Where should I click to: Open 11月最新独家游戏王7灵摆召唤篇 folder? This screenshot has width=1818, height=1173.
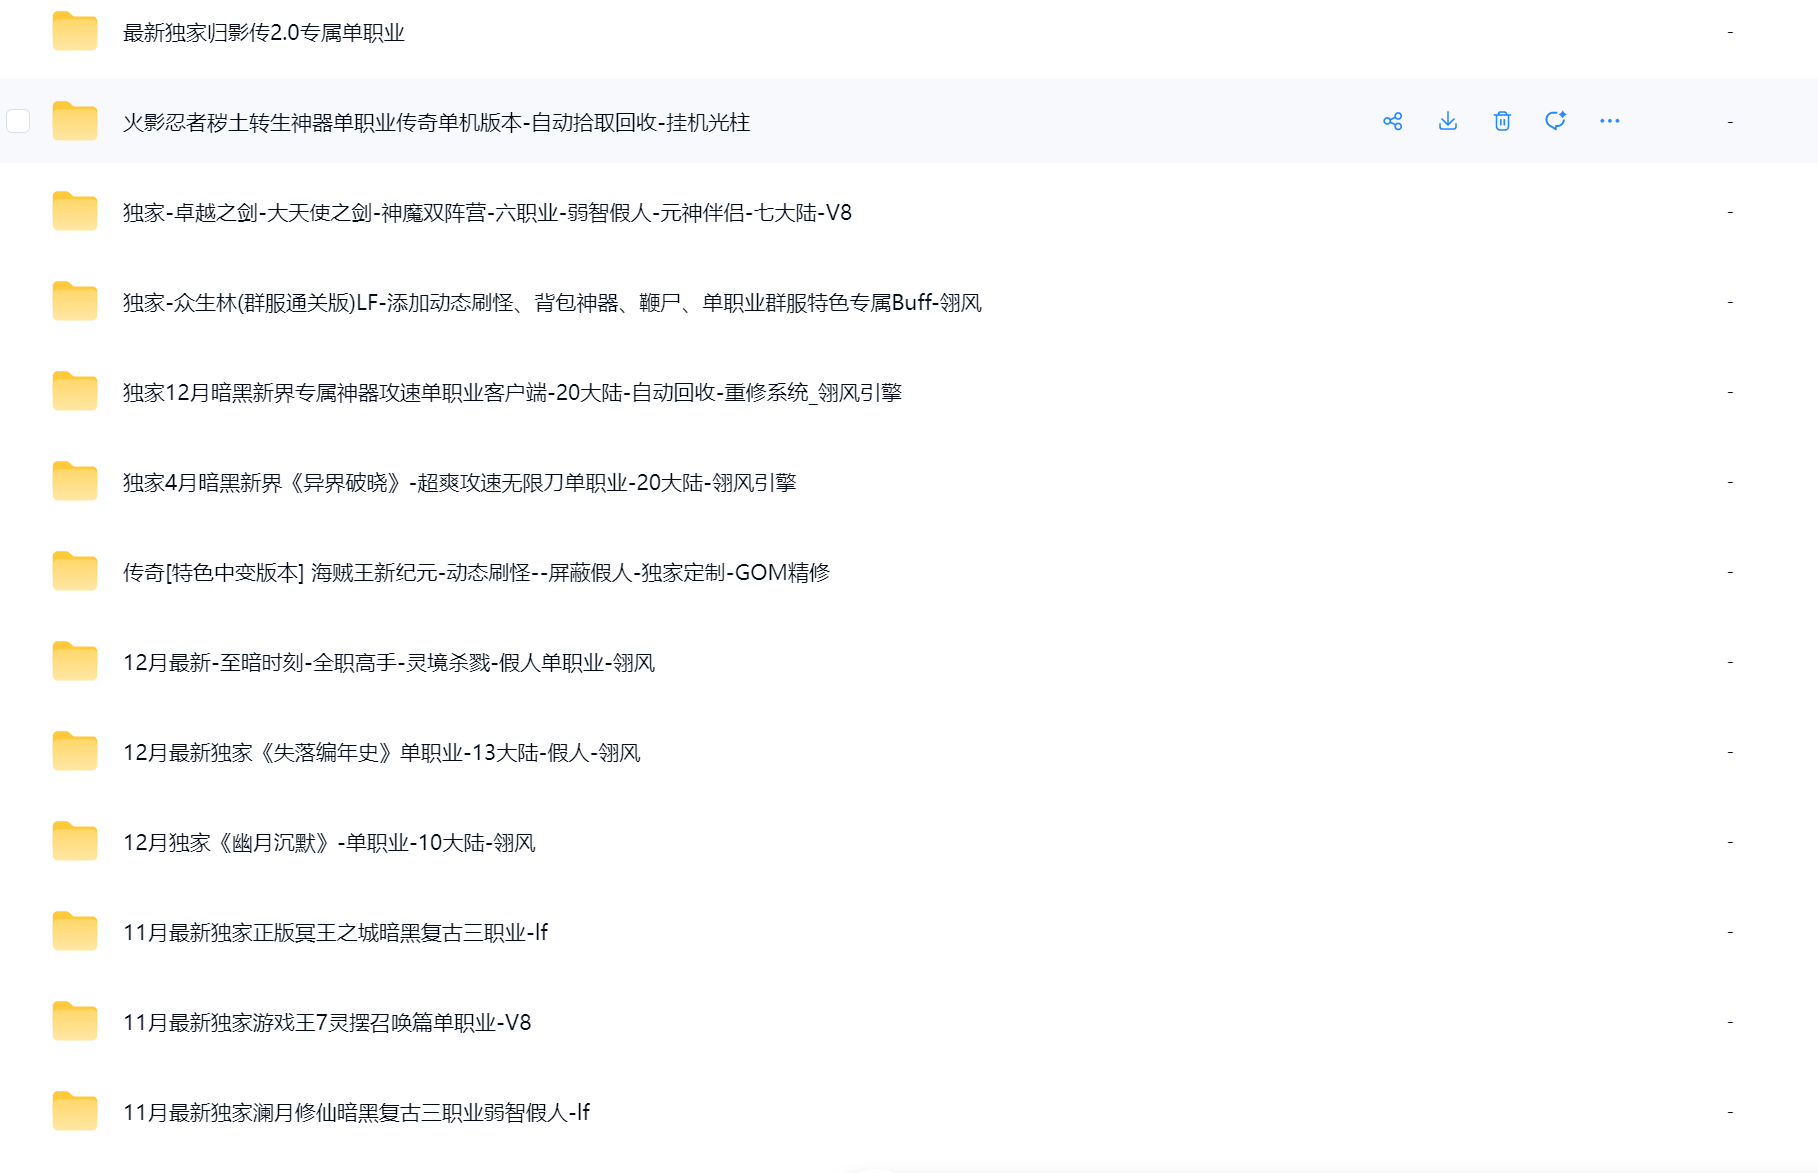click(x=326, y=1023)
